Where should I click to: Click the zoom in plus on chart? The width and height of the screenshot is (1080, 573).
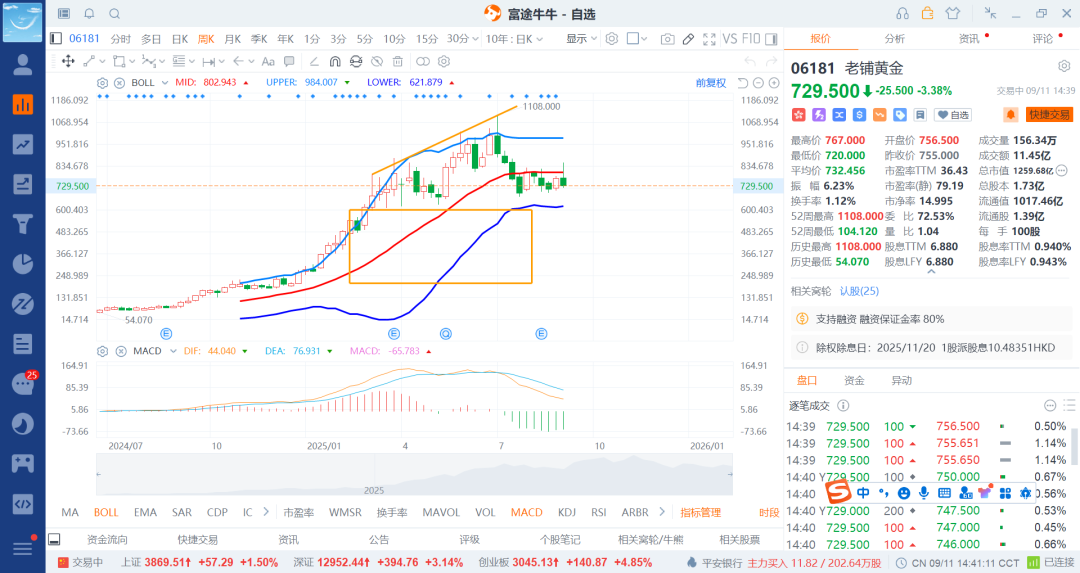pos(774,83)
